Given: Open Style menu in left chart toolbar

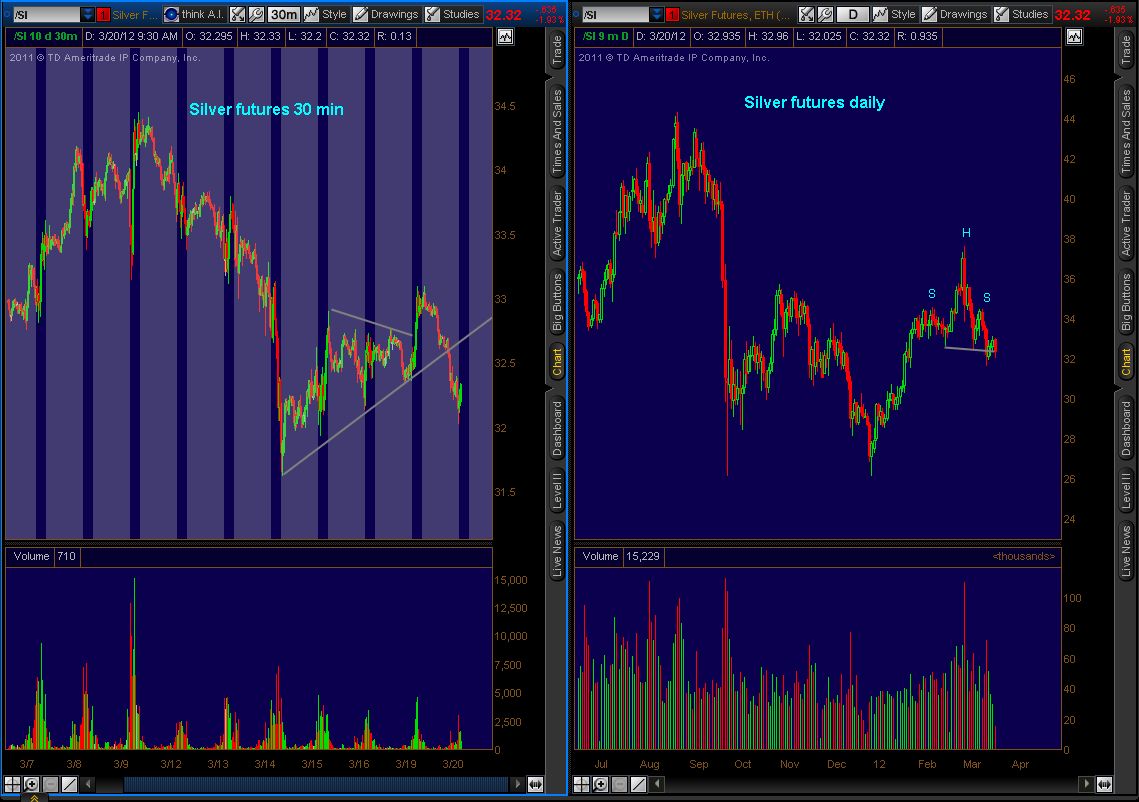Looking at the screenshot, I should click(325, 14).
